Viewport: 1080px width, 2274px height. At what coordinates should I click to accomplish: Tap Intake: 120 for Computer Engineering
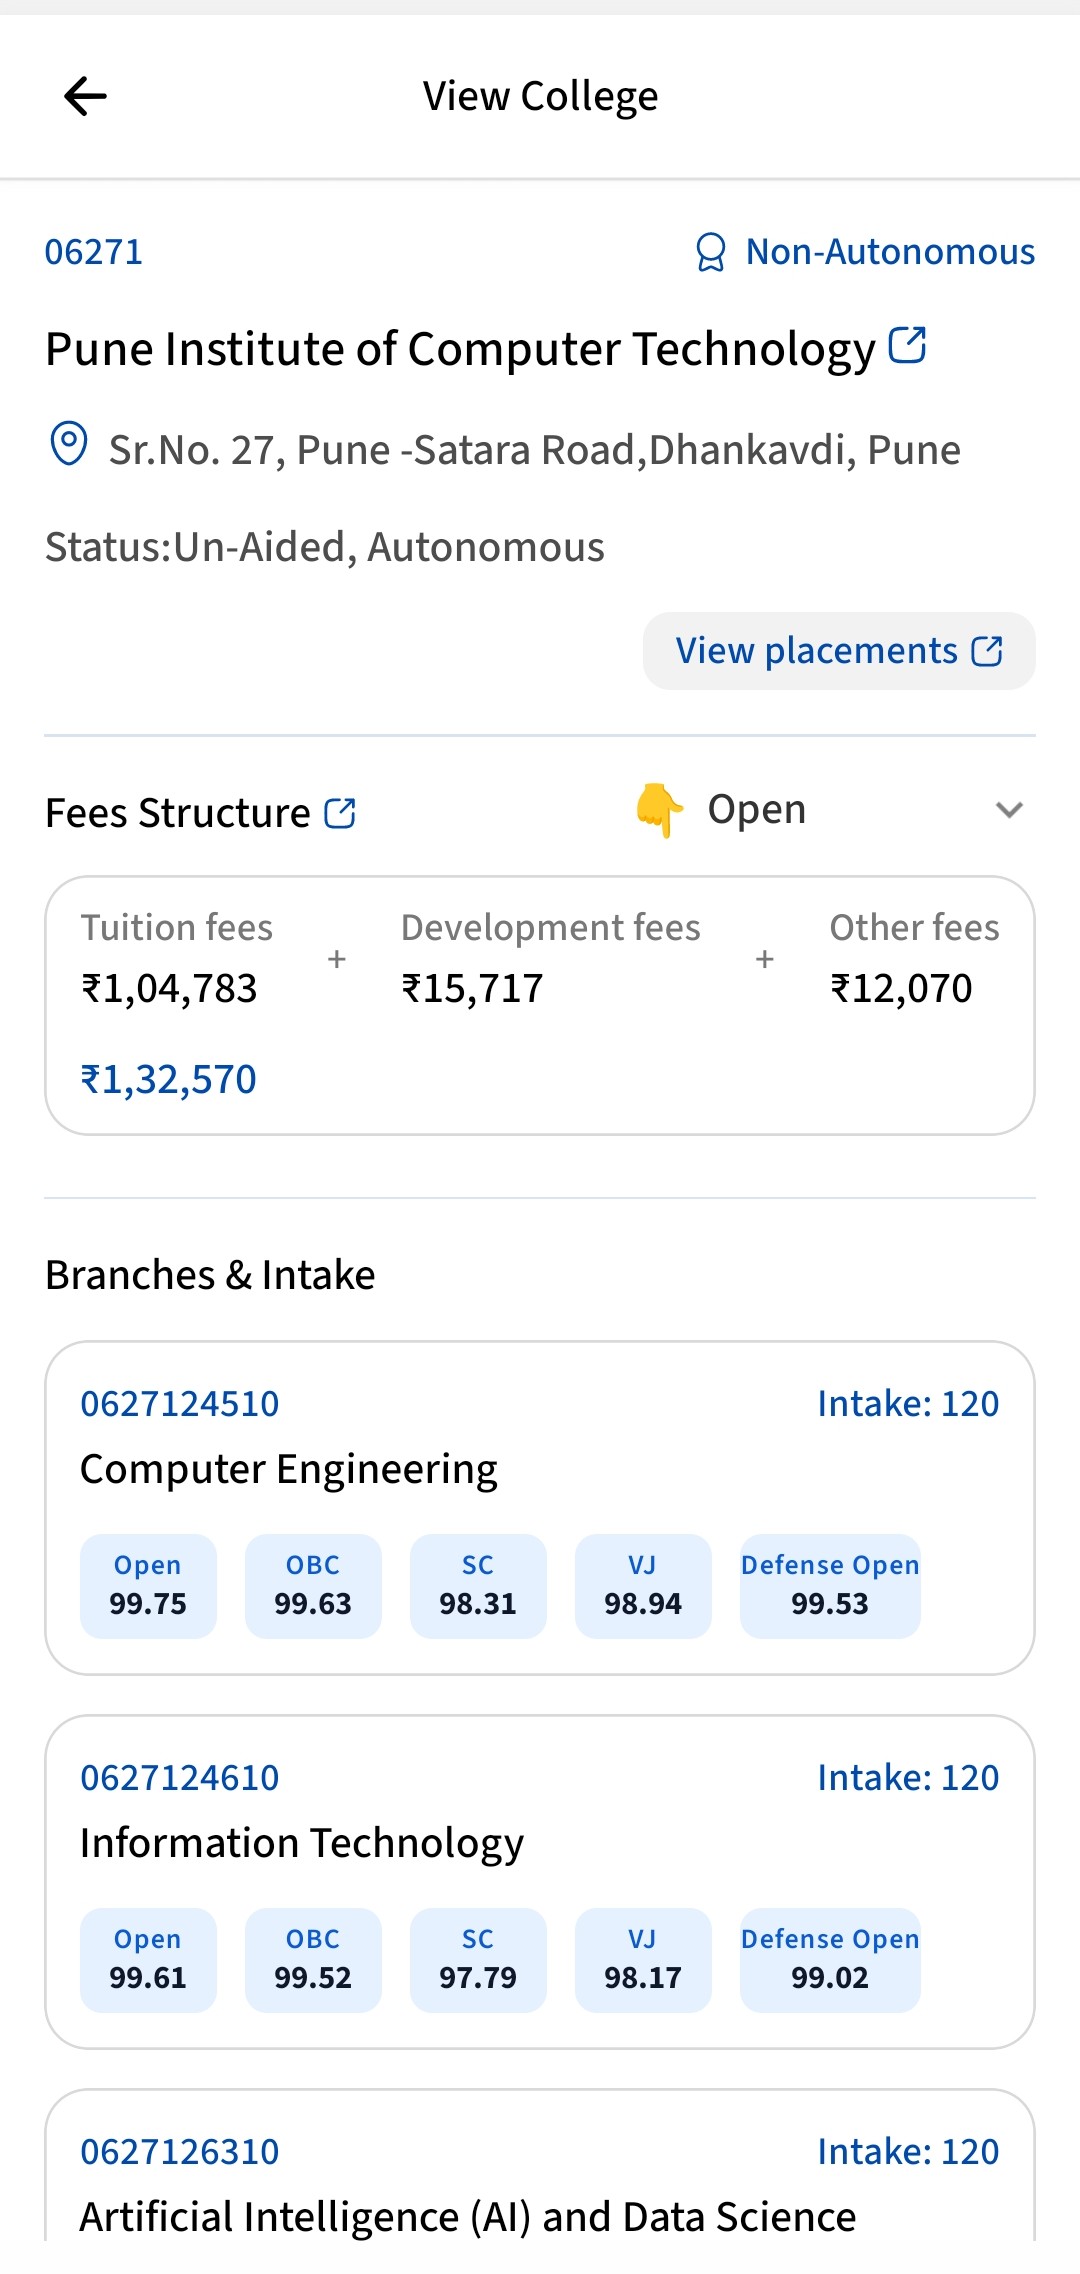[x=908, y=1404]
